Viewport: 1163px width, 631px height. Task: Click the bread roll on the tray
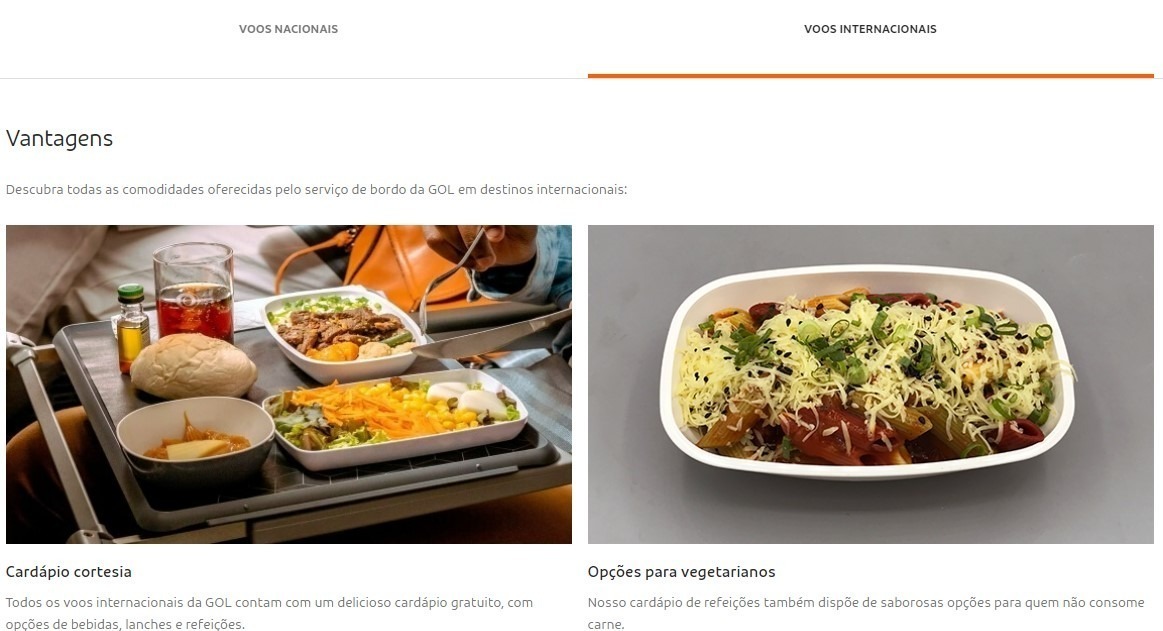click(x=193, y=366)
